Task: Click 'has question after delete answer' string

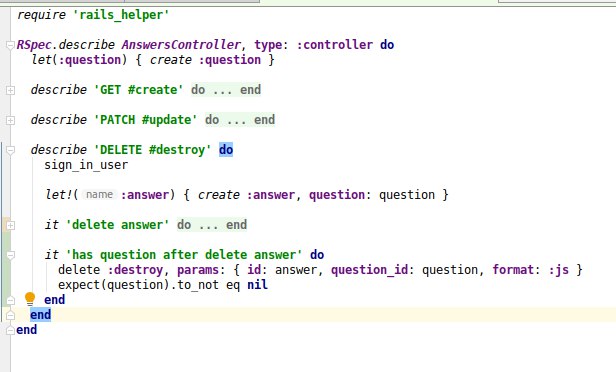Action: [184, 255]
